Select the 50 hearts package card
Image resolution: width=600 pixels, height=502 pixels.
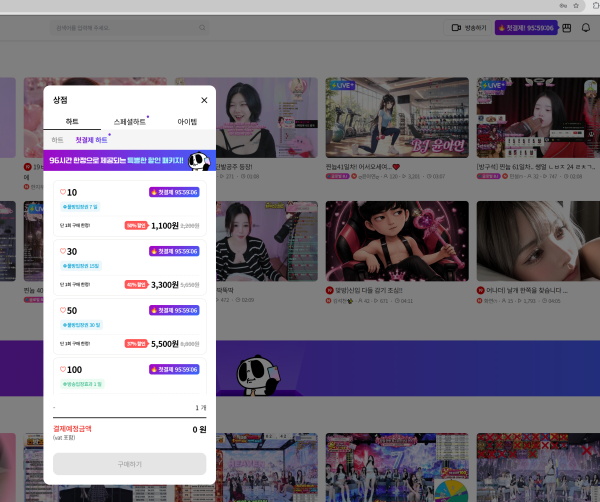(130, 326)
